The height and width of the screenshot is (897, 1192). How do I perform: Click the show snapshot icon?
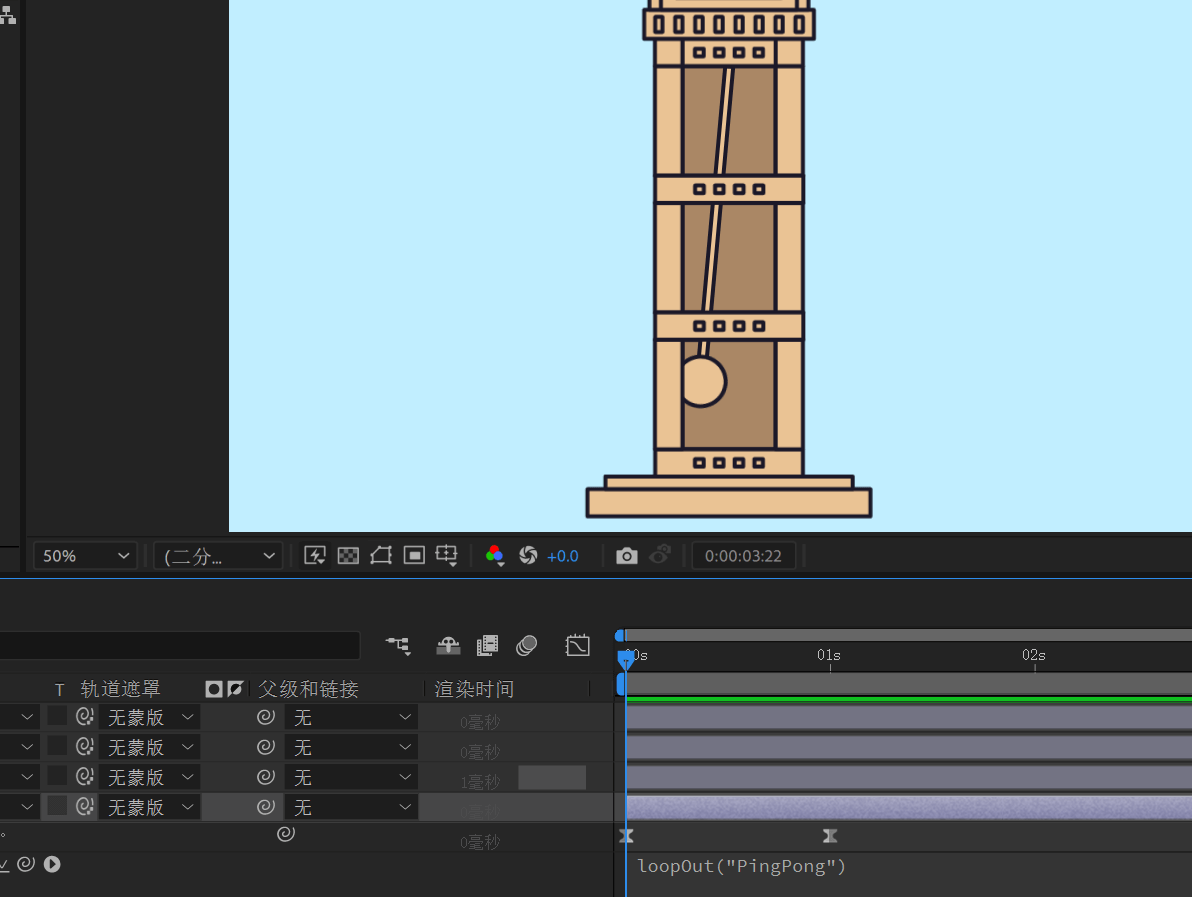(660, 555)
